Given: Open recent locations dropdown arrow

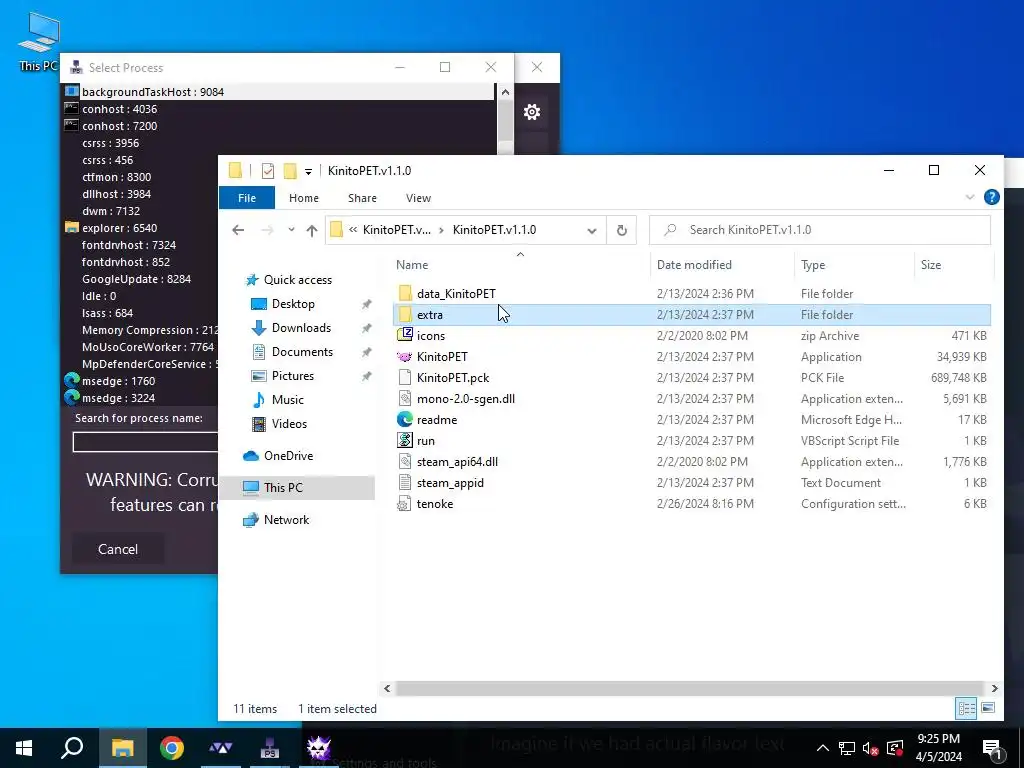Looking at the screenshot, I should click(x=291, y=230).
